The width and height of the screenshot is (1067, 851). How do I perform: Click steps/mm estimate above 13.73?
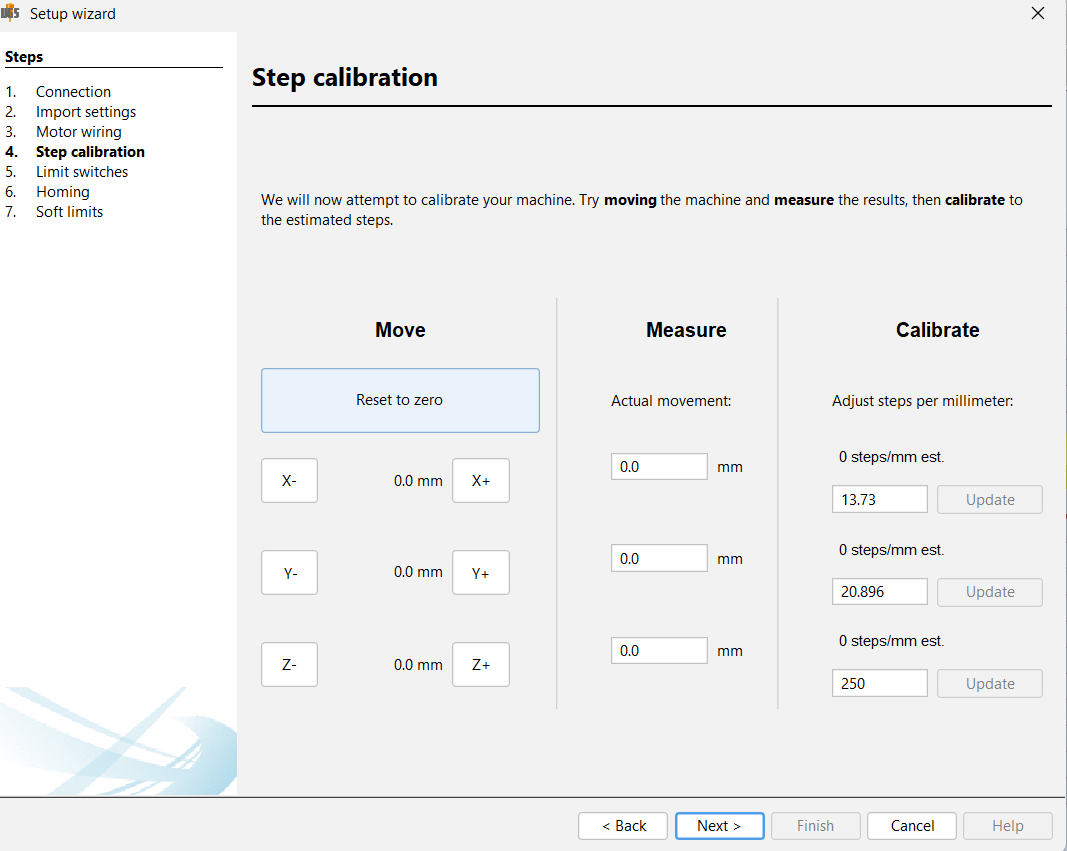click(891, 457)
